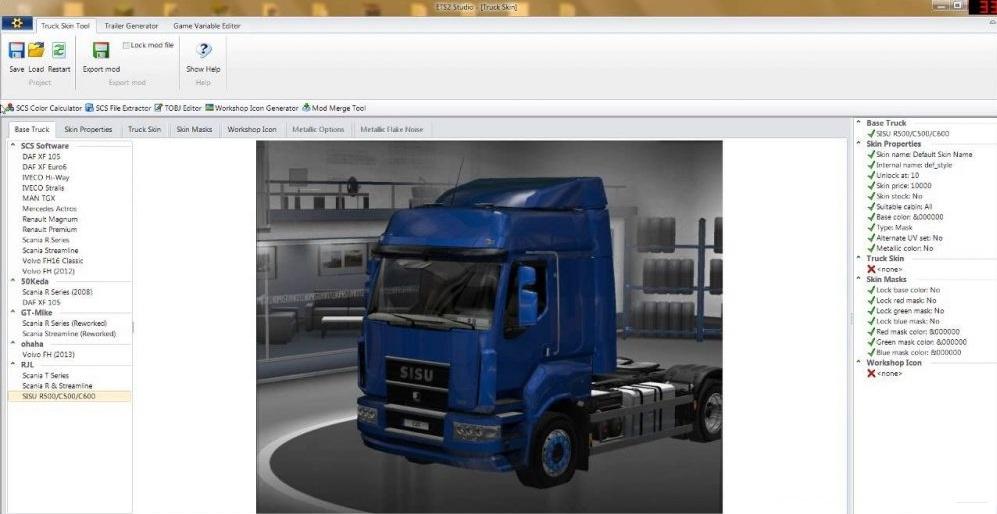Open a project with the Load icon
Image resolution: width=997 pixels, height=514 pixels.
pyautogui.click(x=36, y=50)
